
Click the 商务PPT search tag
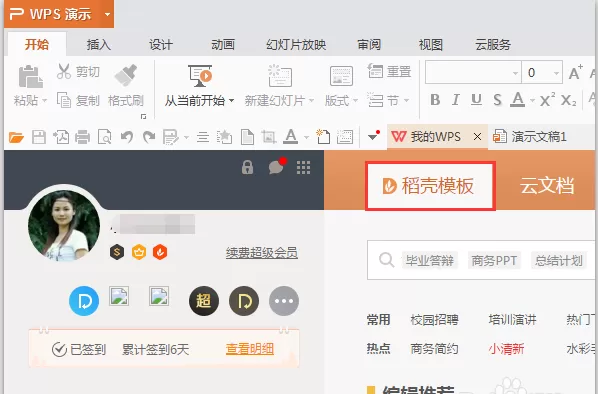pyautogui.click(x=494, y=261)
